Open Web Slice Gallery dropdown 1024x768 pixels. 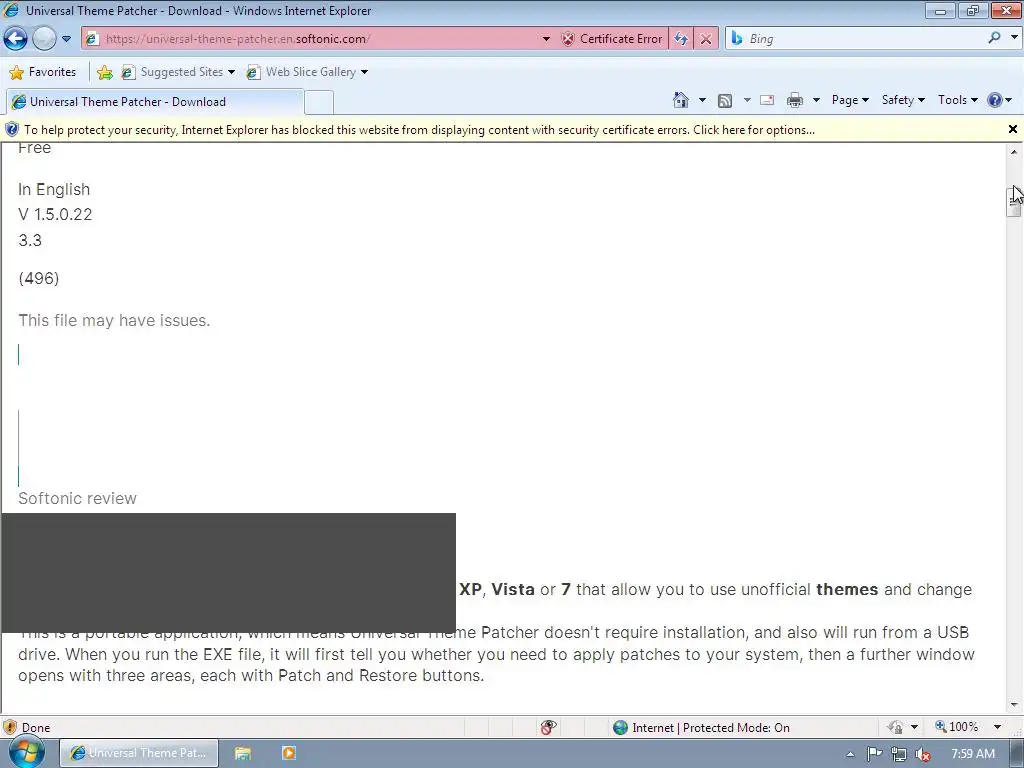pos(307,72)
